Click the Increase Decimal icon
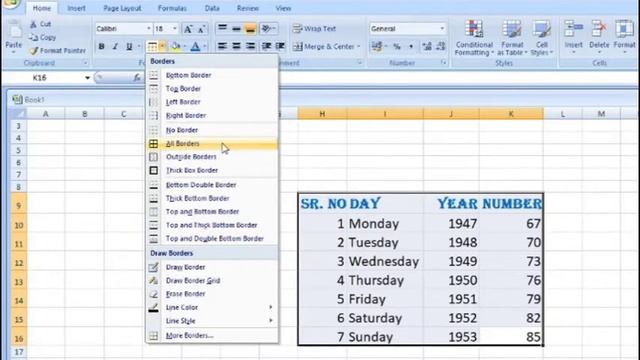The height and width of the screenshot is (360, 640). coord(427,47)
